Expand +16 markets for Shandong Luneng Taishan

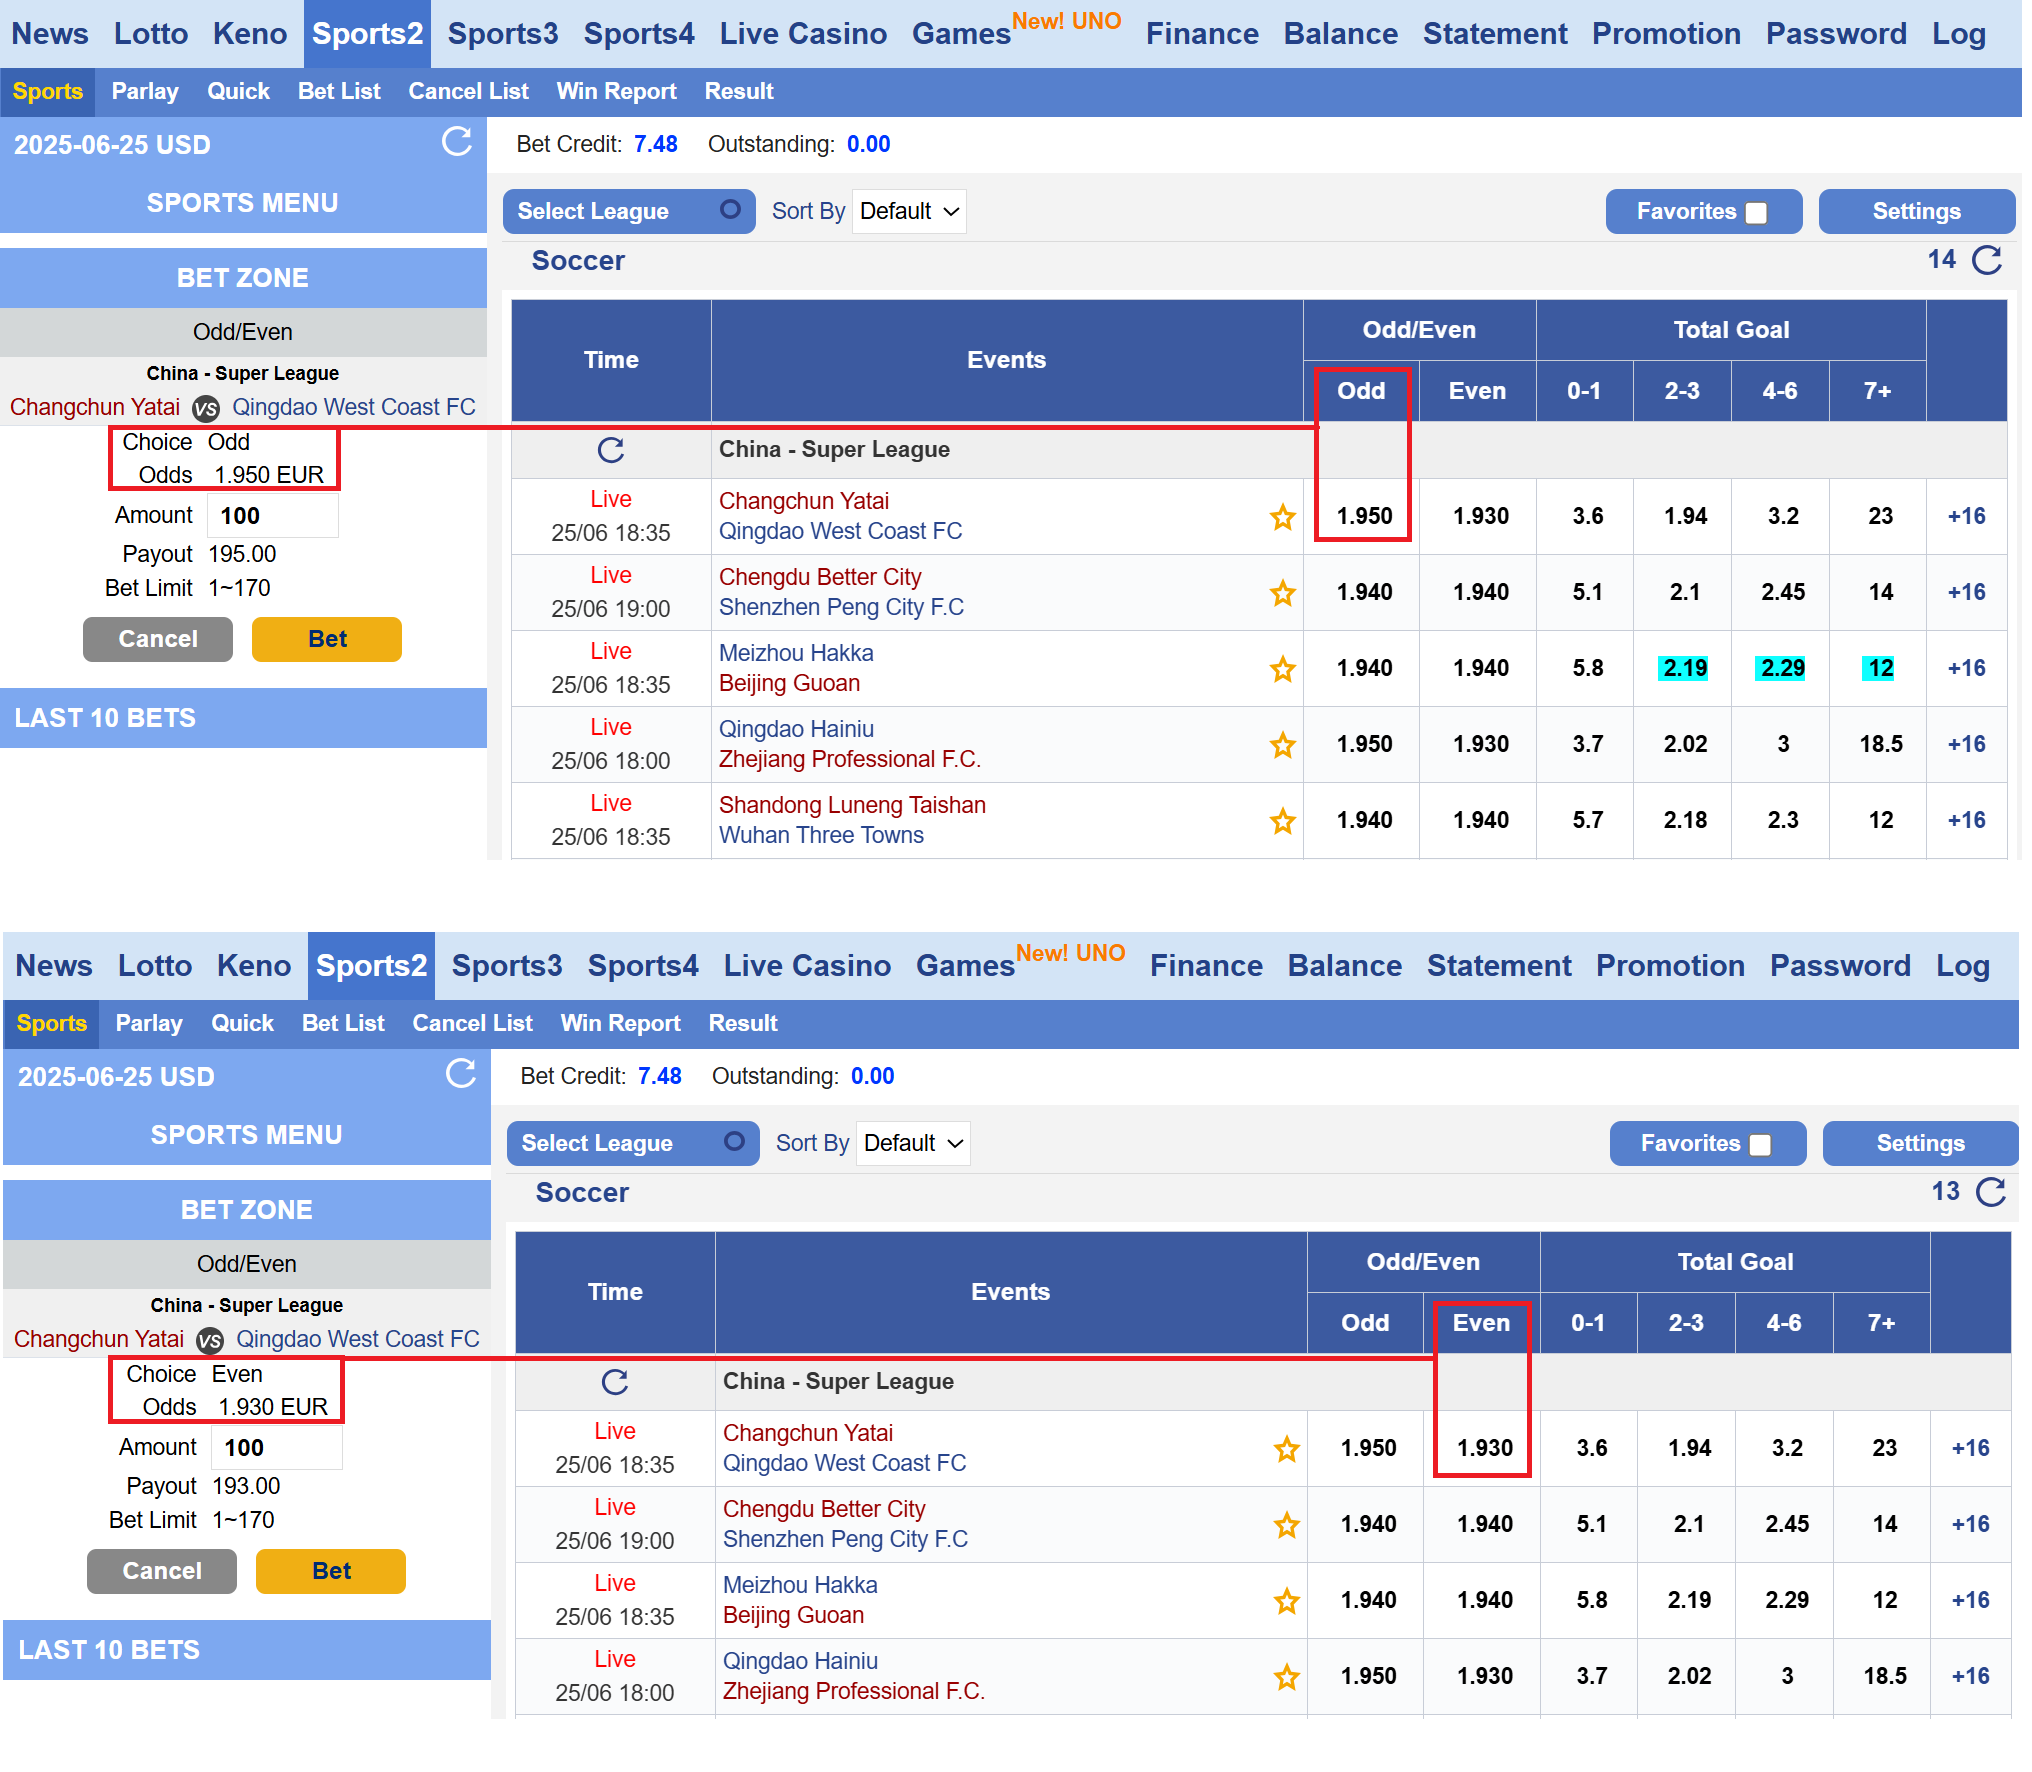(x=1966, y=820)
